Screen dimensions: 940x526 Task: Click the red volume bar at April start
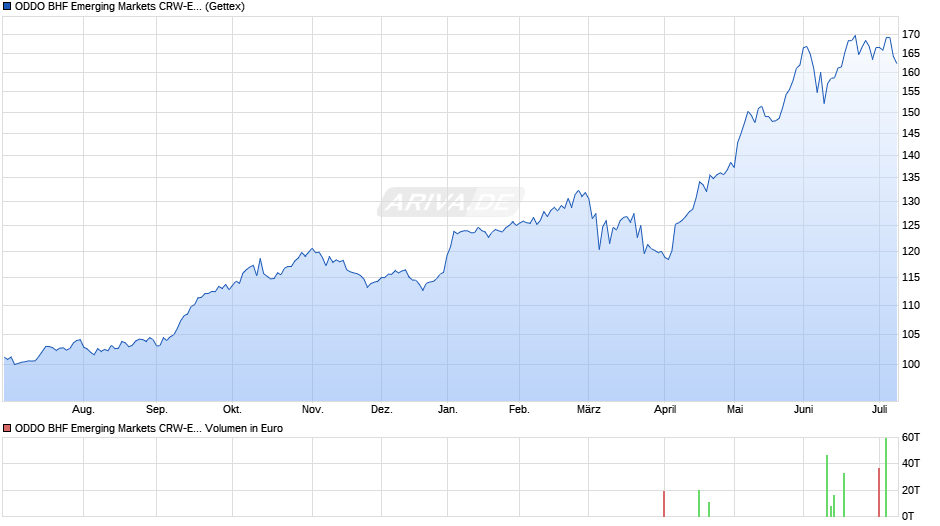click(x=664, y=504)
